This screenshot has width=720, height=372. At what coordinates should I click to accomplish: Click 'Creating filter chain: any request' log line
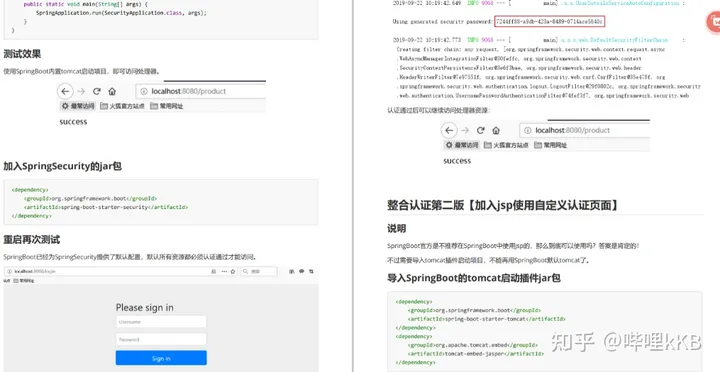(531, 49)
